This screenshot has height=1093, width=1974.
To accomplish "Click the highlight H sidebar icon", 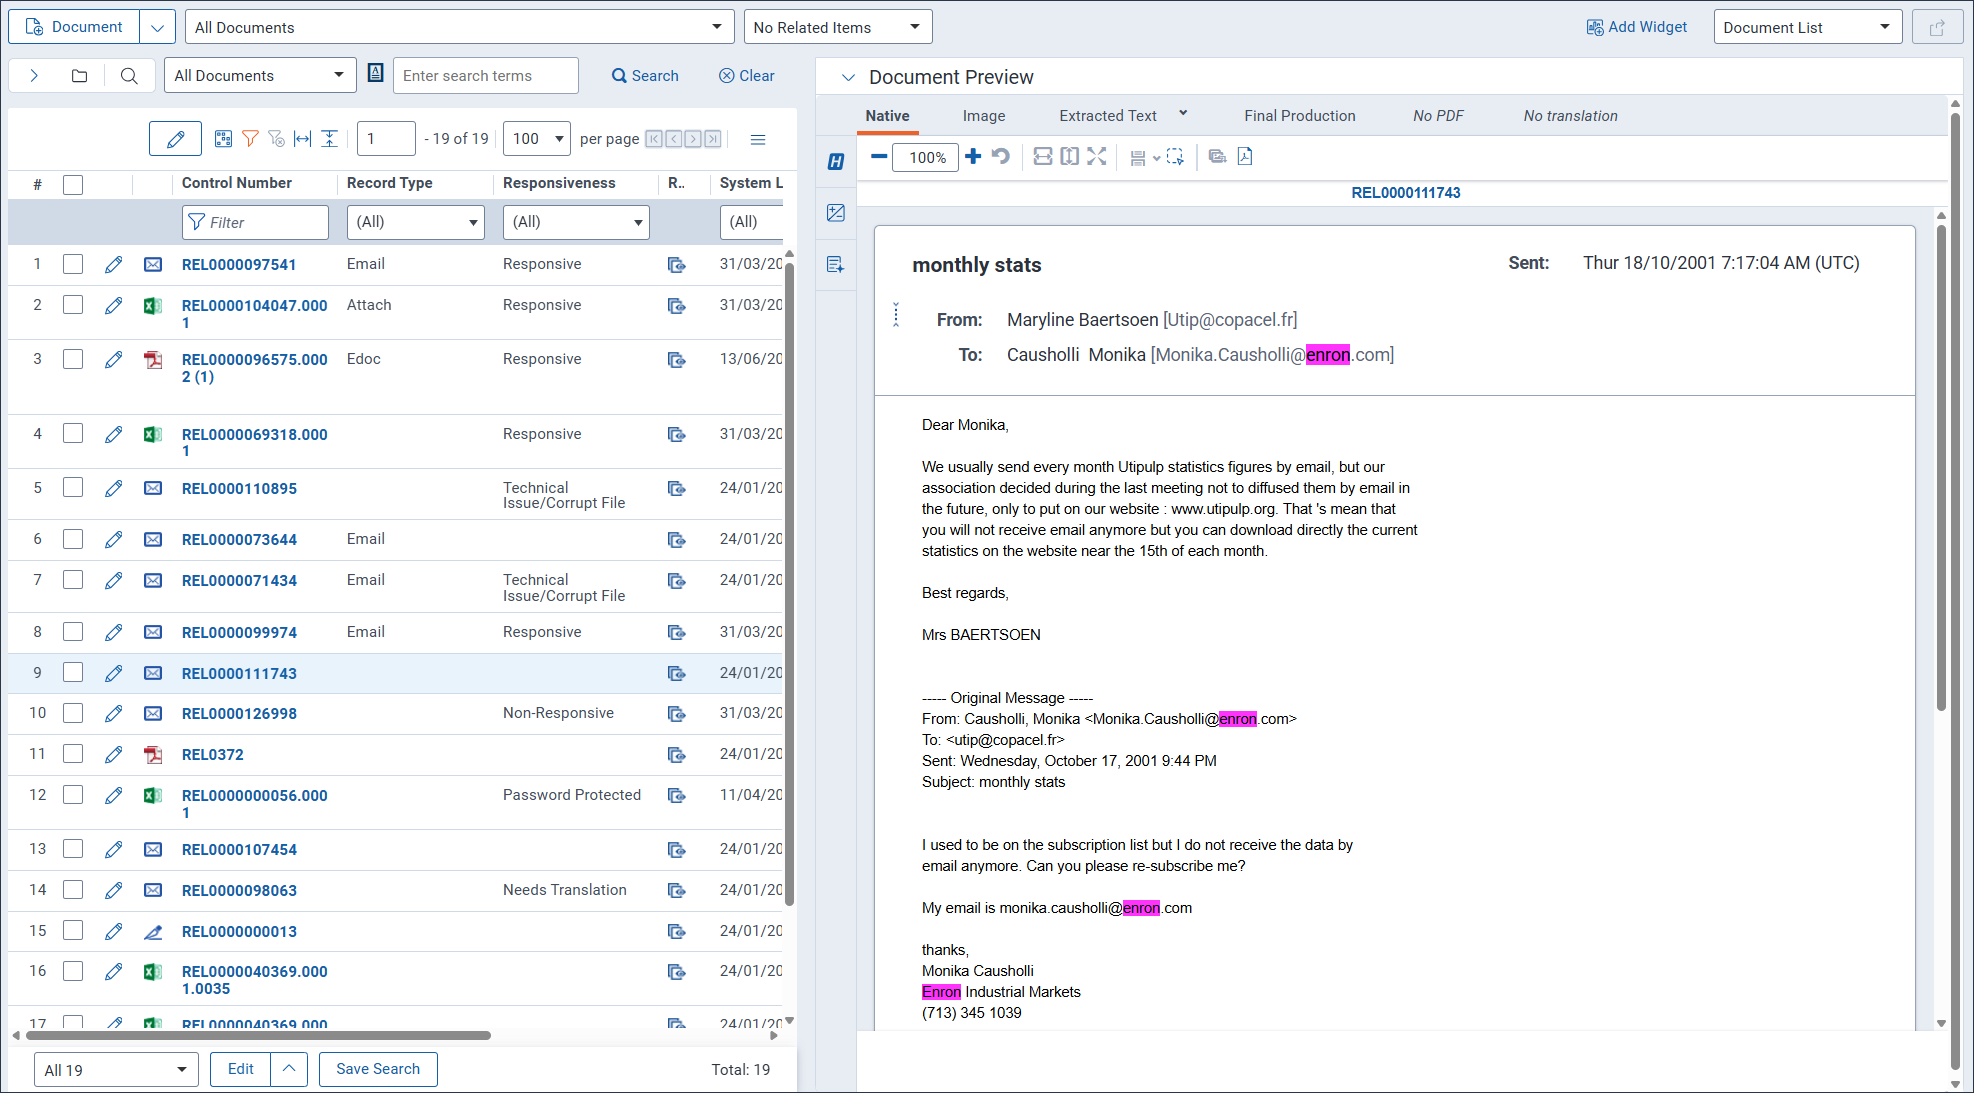I will pyautogui.click(x=836, y=161).
